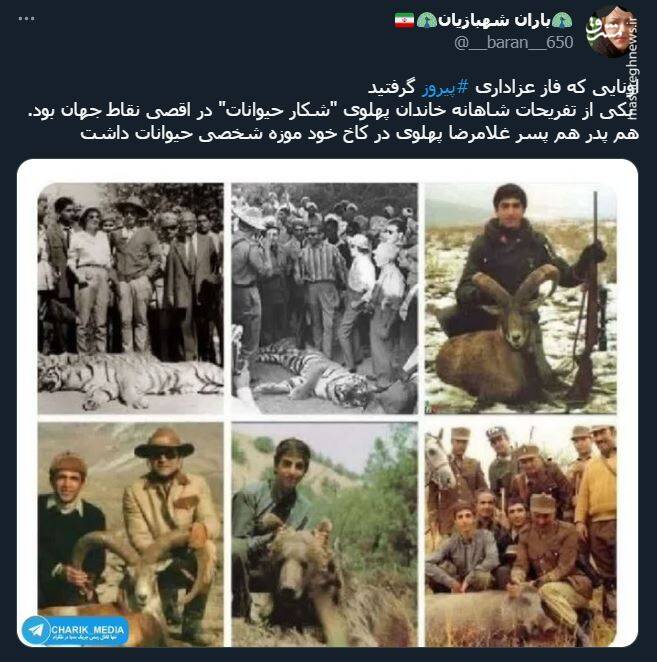Select the tweet text paragraph
Viewport: 657px width, 662px height.
pyautogui.click(x=333, y=111)
